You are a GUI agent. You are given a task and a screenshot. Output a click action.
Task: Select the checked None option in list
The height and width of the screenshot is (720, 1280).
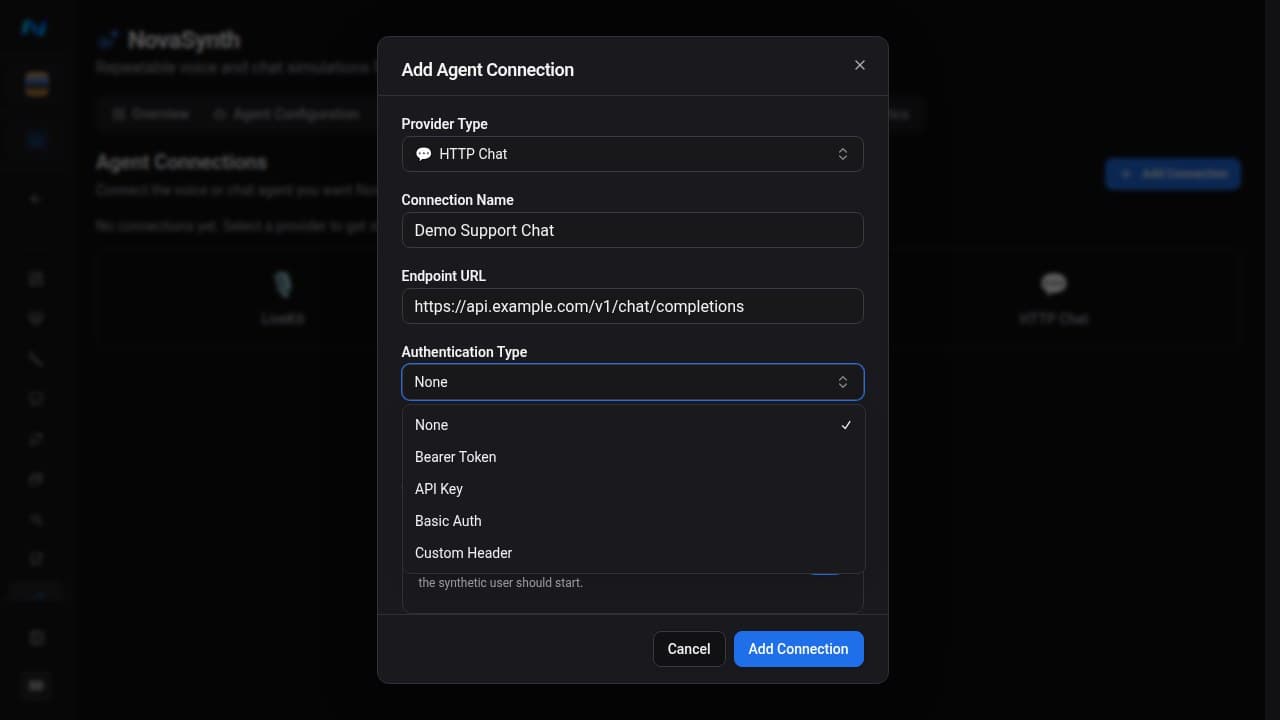coord(633,425)
